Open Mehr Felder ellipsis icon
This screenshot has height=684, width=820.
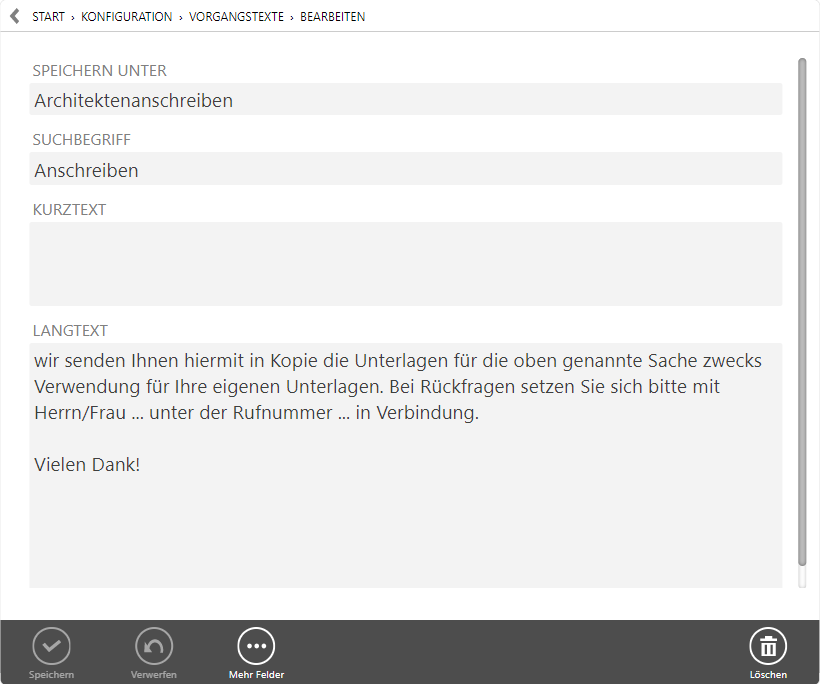tap(256, 647)
